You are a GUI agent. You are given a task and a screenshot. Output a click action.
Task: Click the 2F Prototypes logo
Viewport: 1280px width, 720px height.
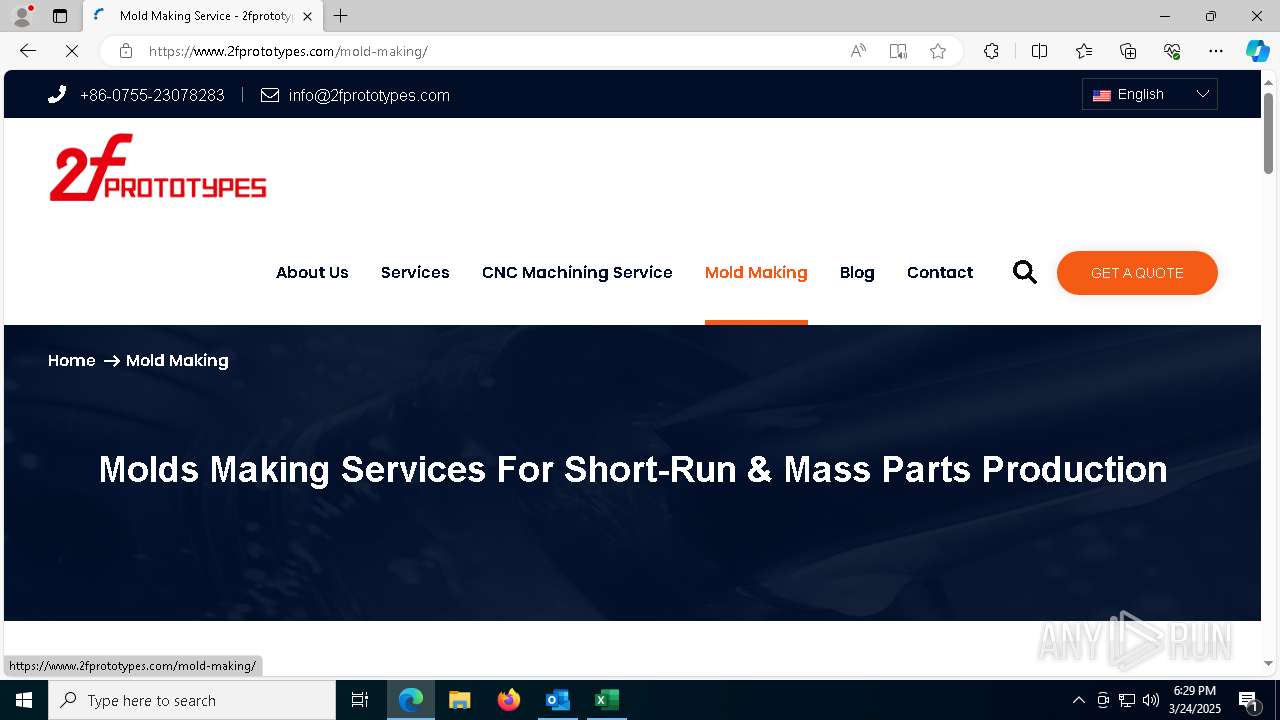pos(158,168)
